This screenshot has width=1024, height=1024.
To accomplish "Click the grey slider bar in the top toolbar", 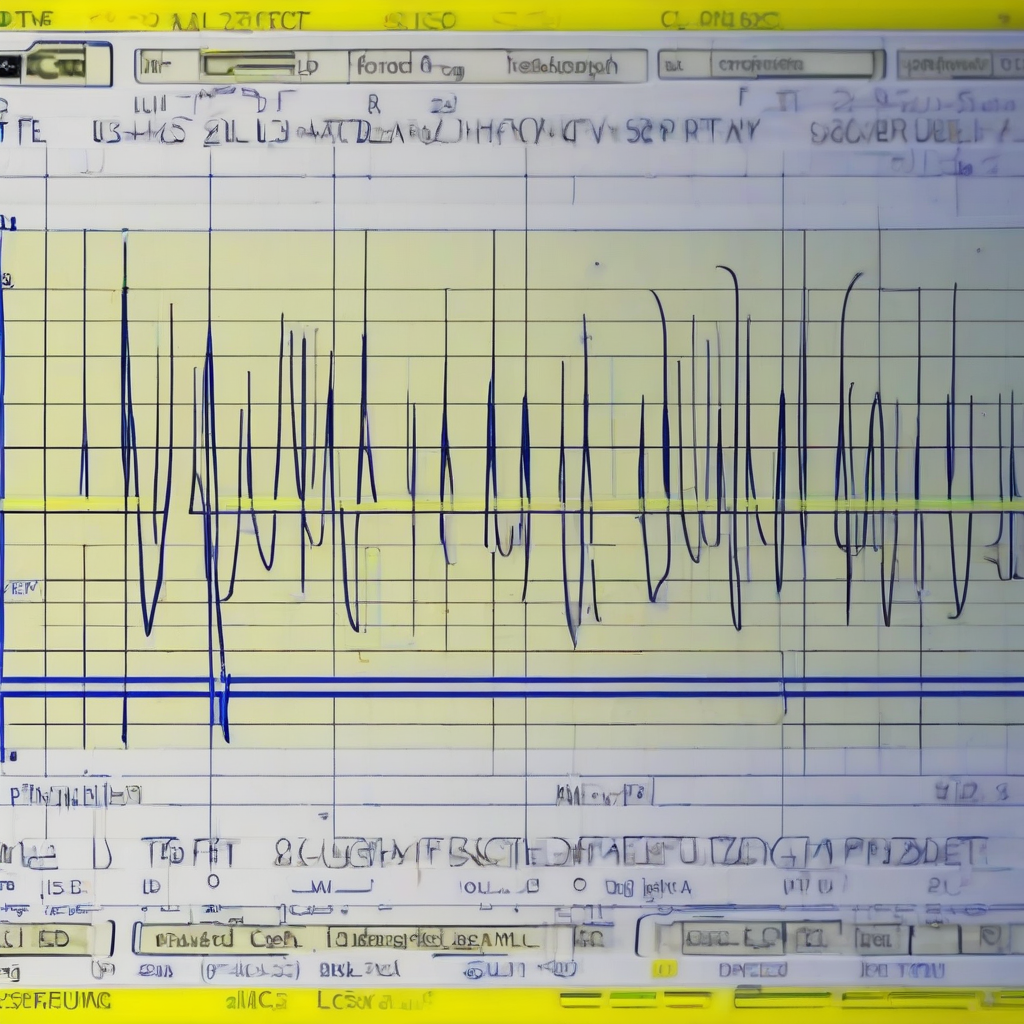I will coord(250,65).
